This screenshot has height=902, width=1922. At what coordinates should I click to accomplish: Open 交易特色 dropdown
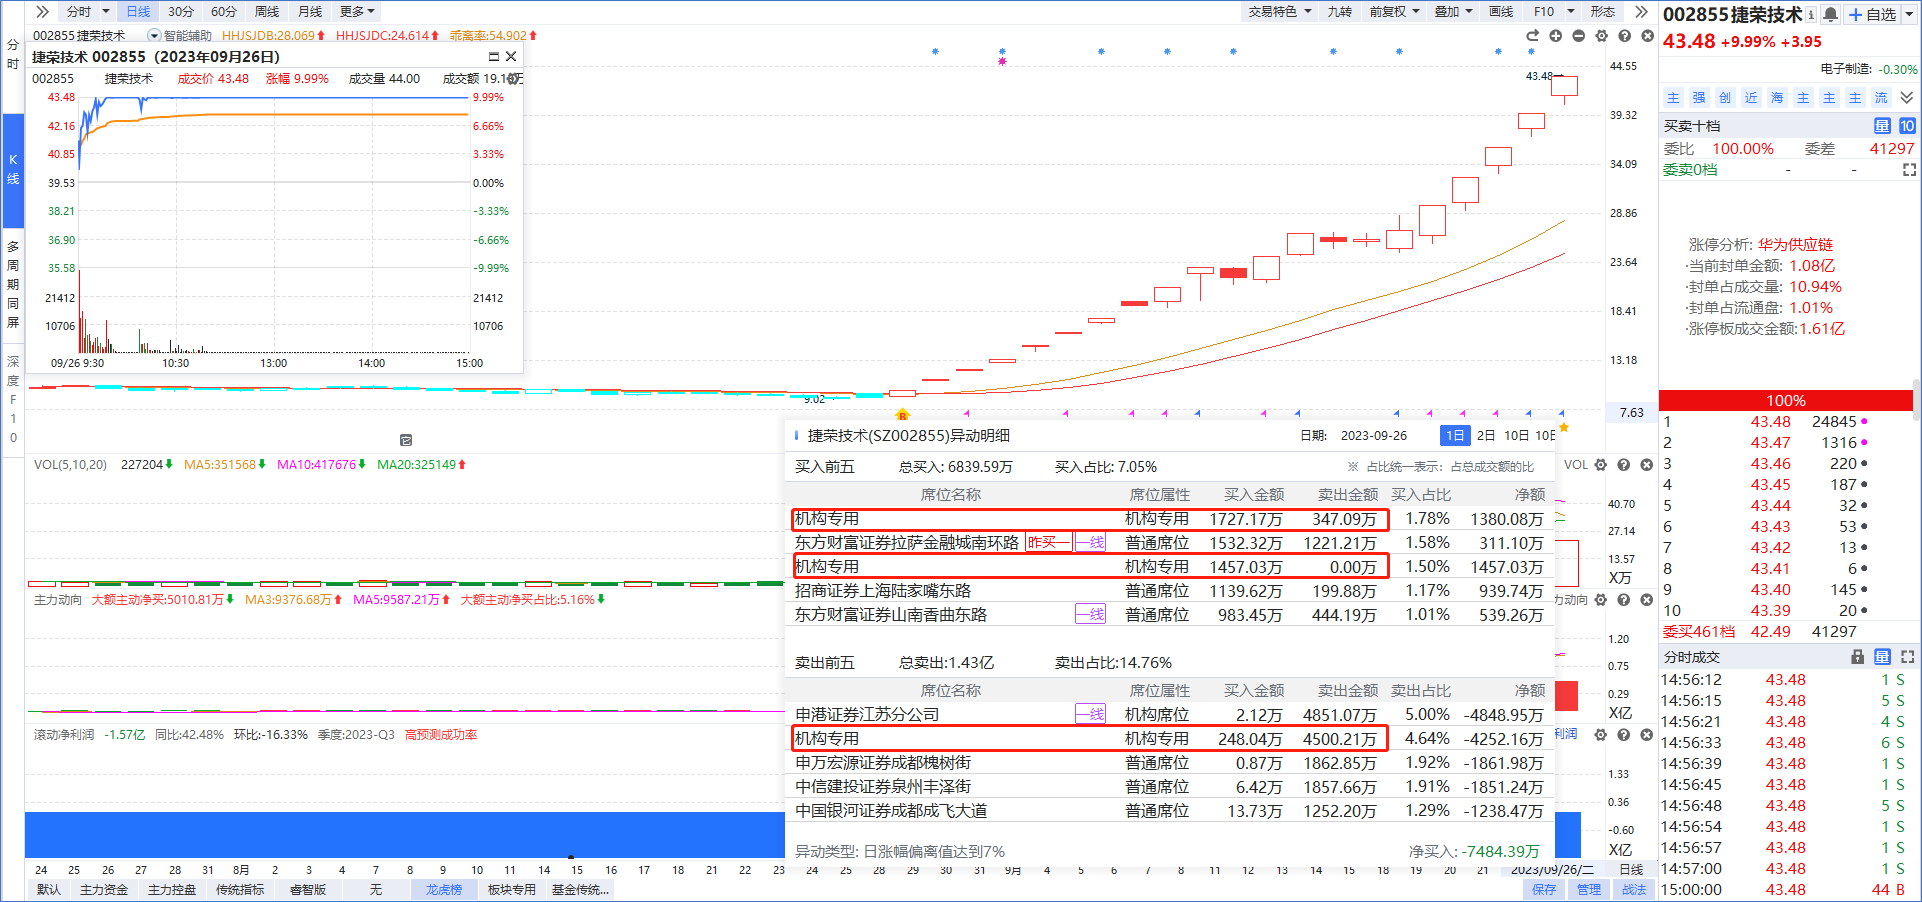tap(1279, 12)
